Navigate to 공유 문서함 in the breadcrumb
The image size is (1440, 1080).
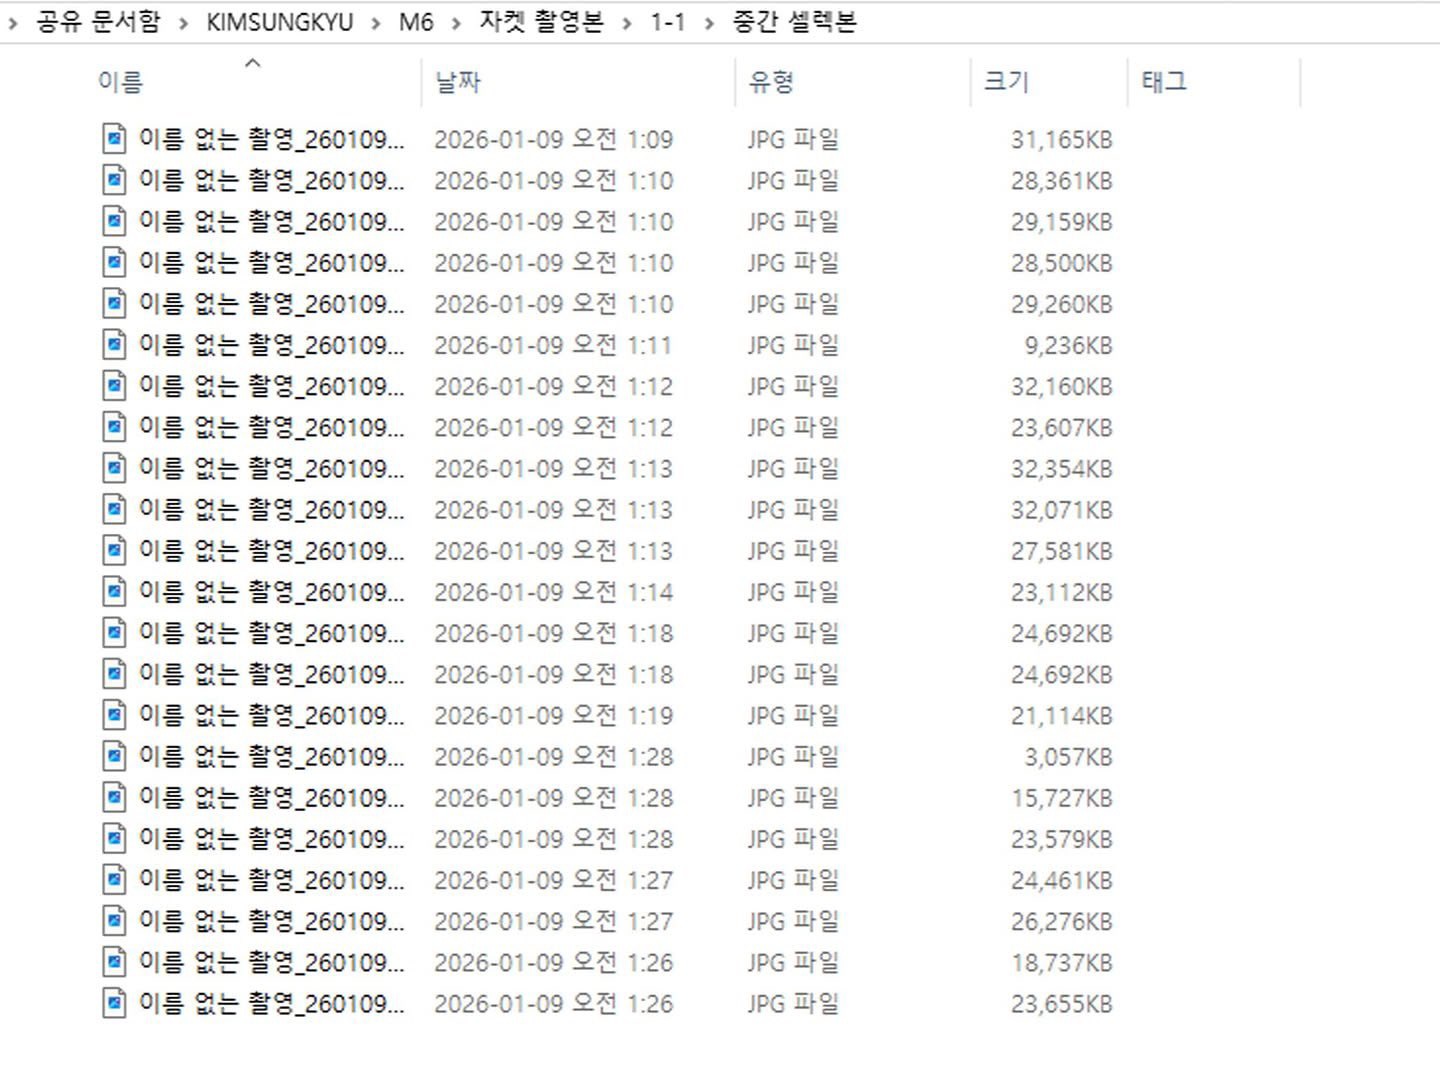pos(98,22)
